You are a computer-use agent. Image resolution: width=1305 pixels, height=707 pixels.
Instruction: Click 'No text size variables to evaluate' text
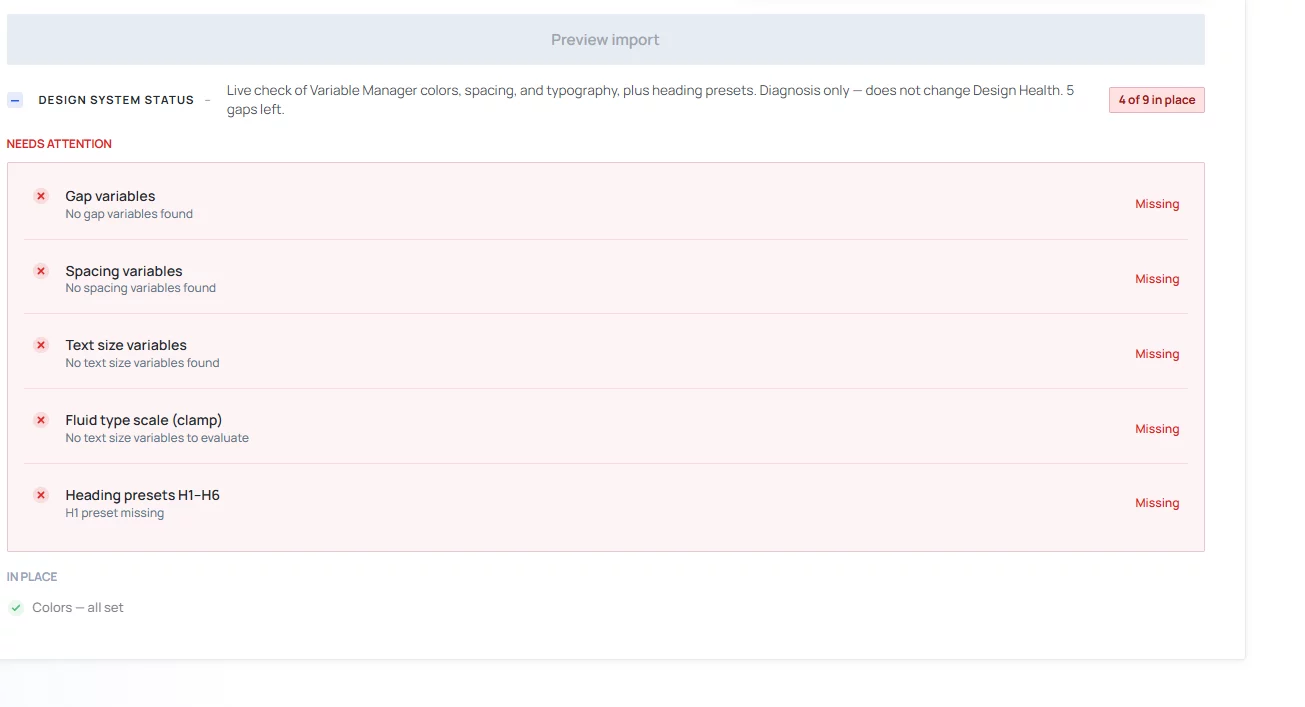pos(157,438)
